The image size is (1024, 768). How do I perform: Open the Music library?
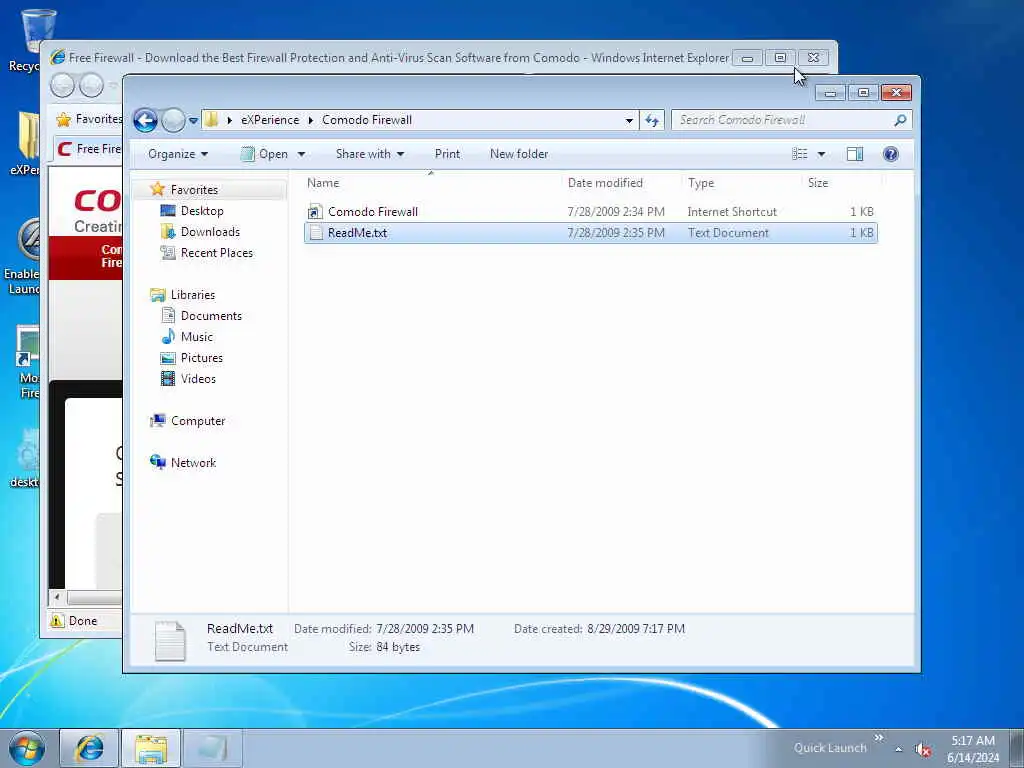pyautogui.click(x=197, y=337)
